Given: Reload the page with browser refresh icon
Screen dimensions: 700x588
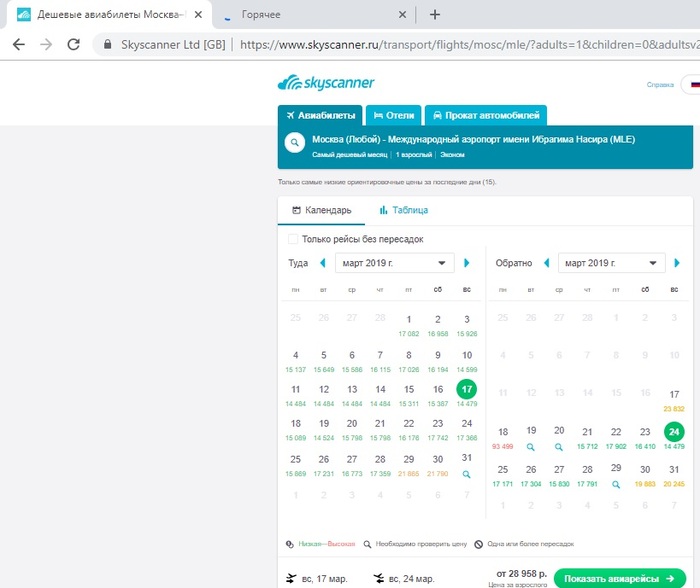Looking at the screenshot, I should tap(73, 45).
